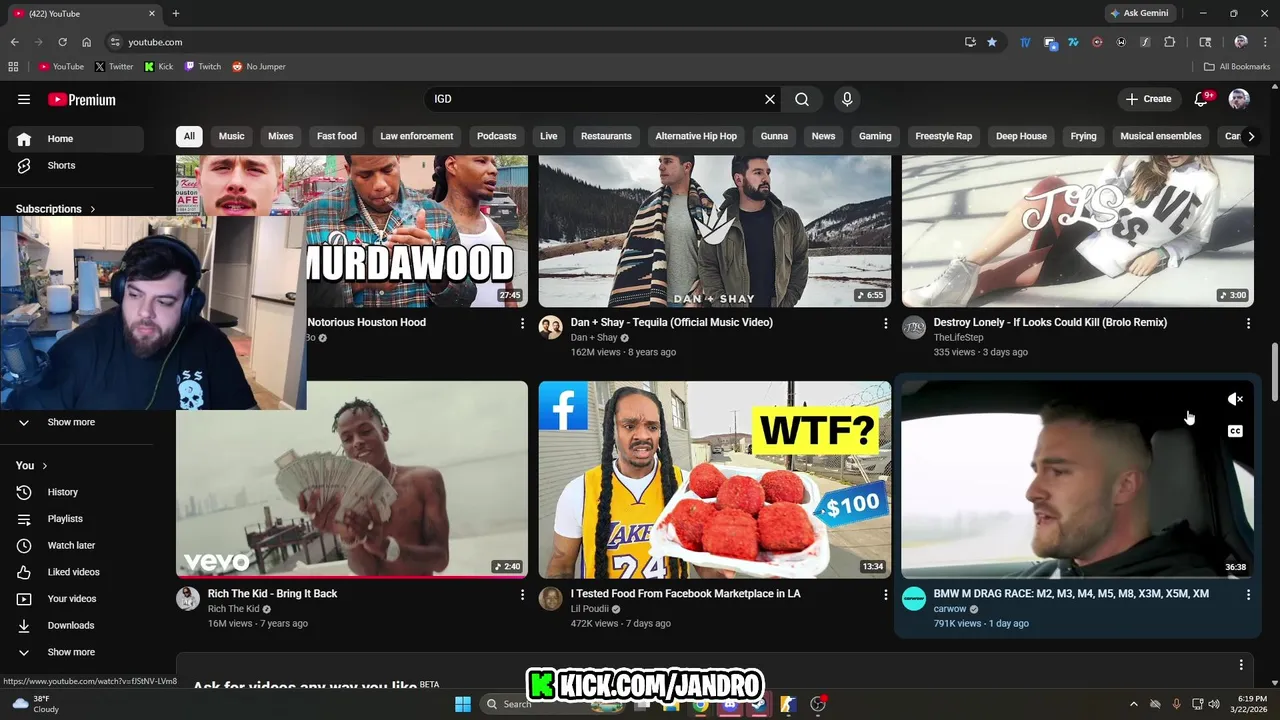Open the YouTube hamburger guide menu
The height and width of the screenshot is (720, 1280).
pyautogui.click(x=24, y=99)
